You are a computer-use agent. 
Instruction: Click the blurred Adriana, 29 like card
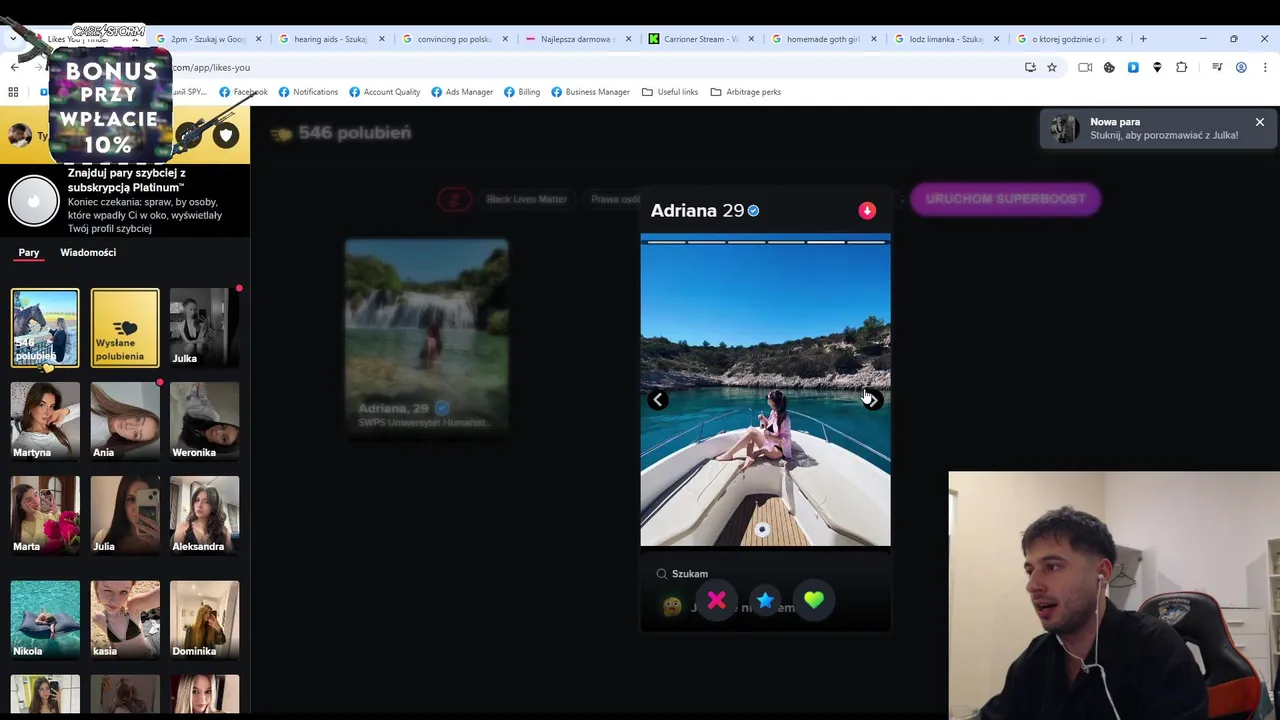coord(427,337)
